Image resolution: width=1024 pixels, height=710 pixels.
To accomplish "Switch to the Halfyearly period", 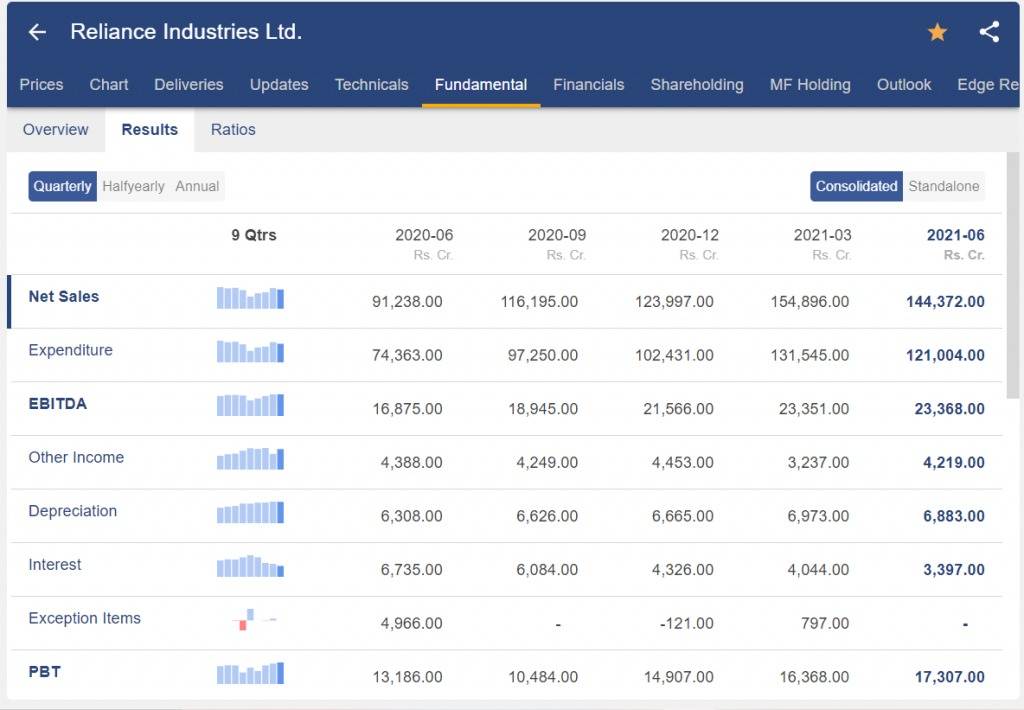I will [133, 186].
